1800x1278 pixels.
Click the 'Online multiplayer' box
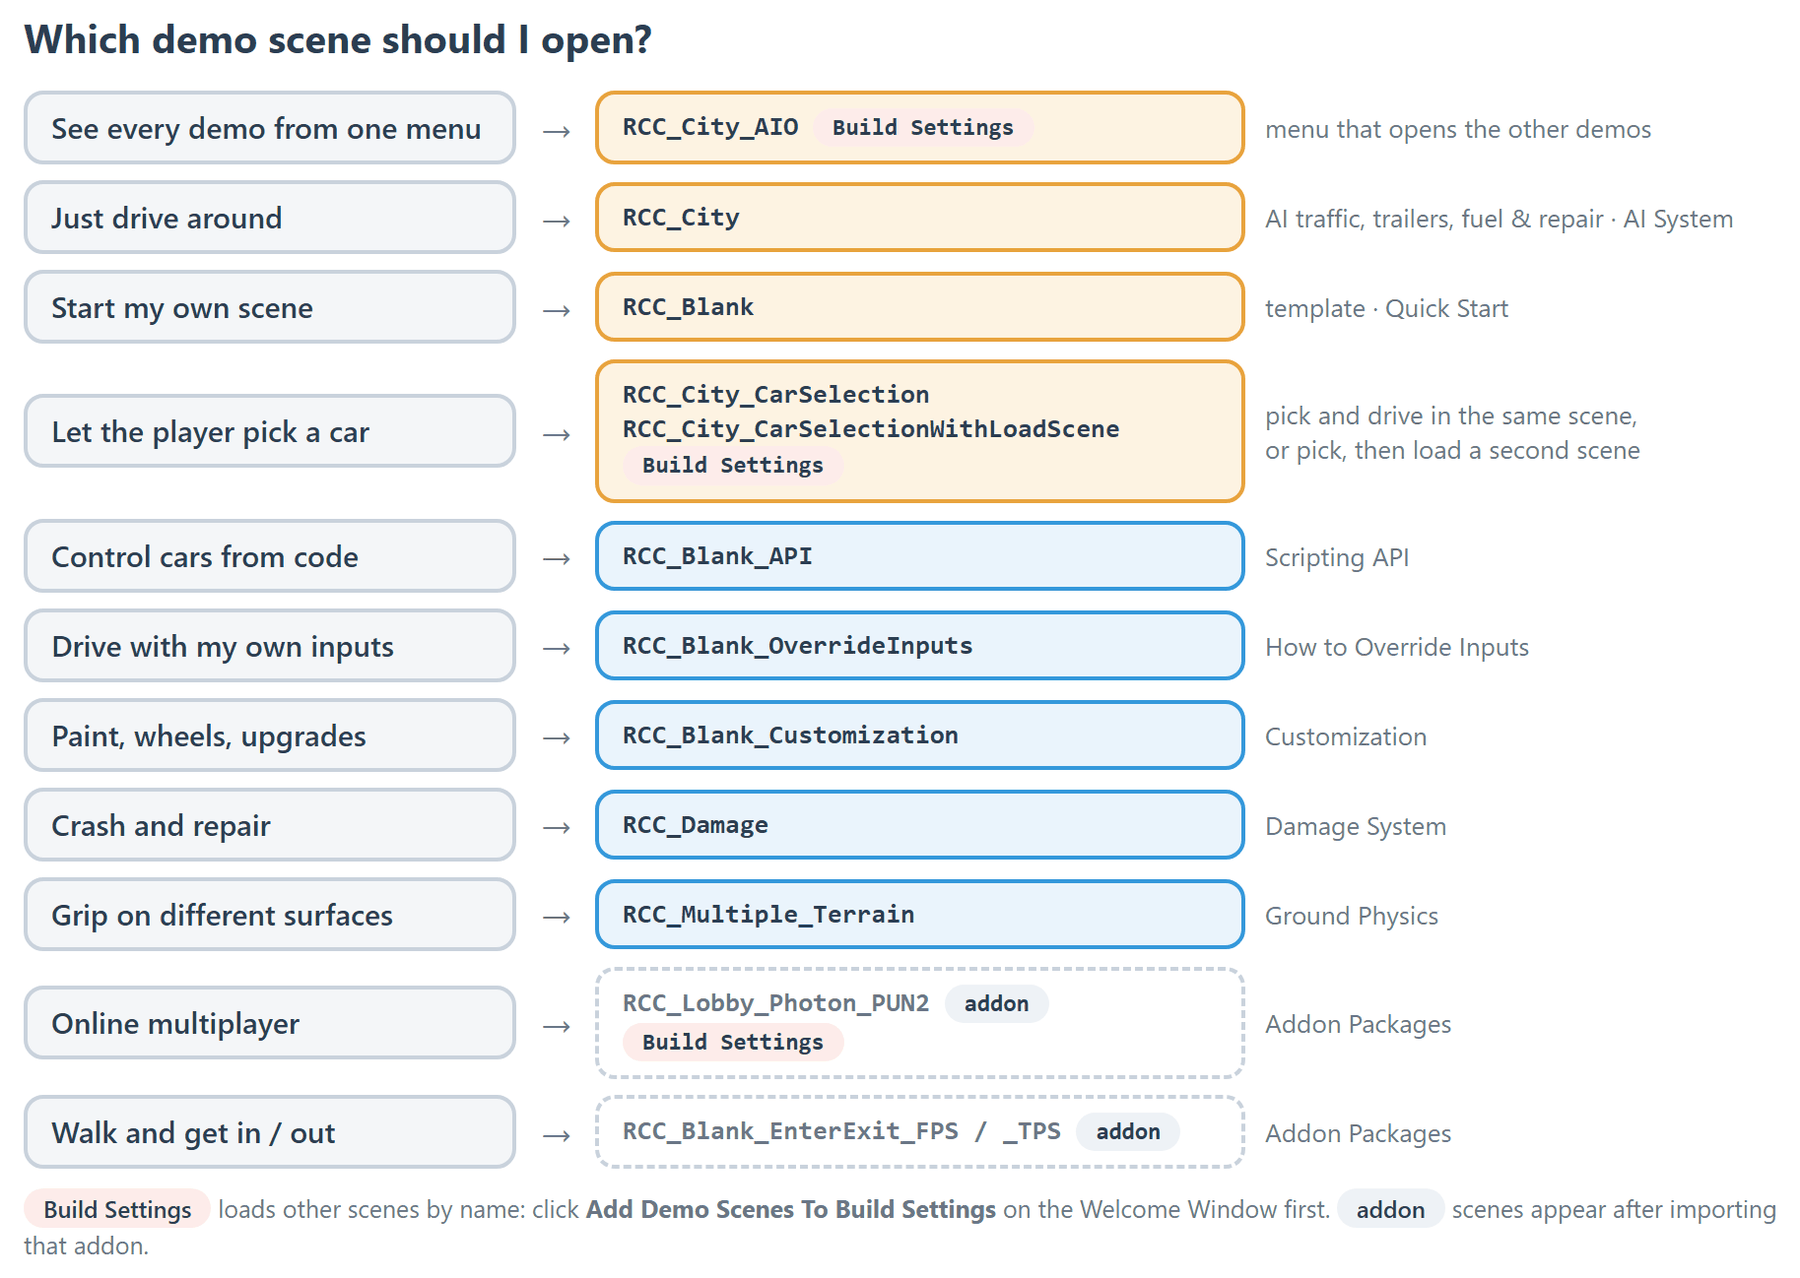point(270,1023)
